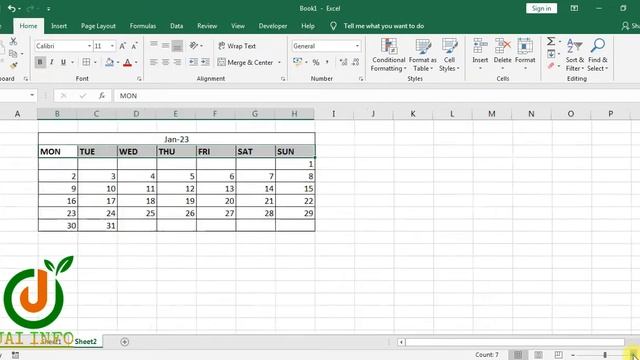This screenshot has width=640, height=360.
Task: Click the AutoSum sigma icon
Action: tap(551, 41)
